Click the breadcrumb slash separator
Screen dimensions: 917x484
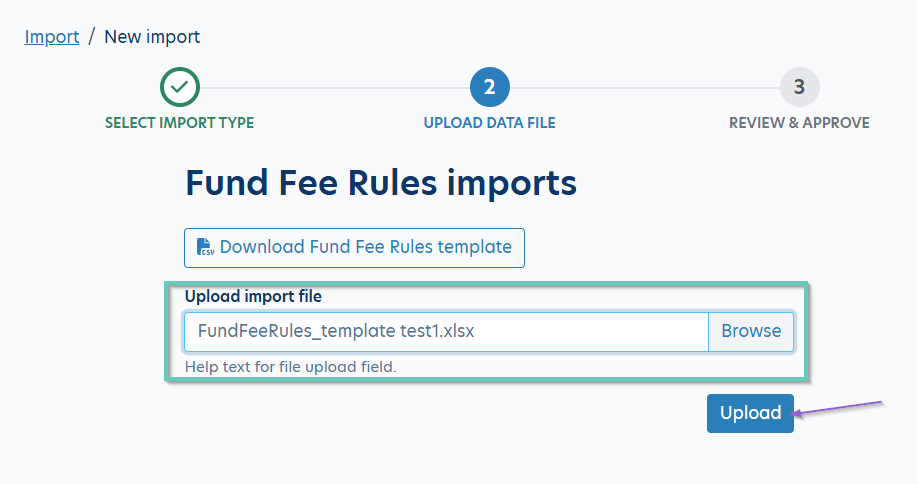[x=91, y=37]
